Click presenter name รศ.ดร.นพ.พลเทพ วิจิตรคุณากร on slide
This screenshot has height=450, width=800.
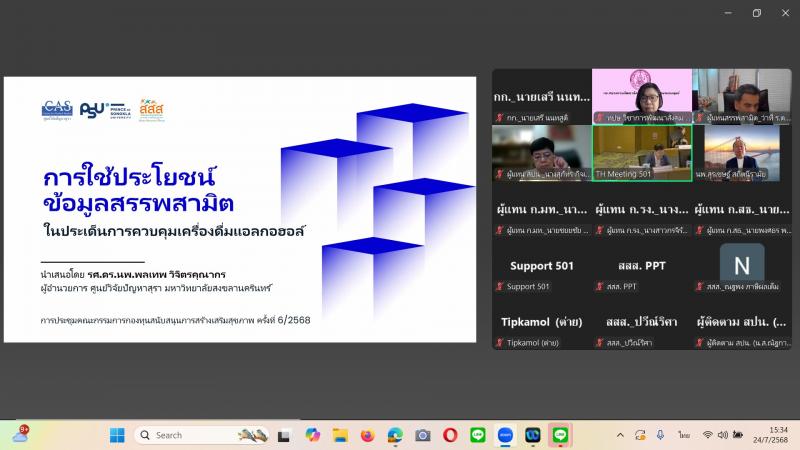156,274
